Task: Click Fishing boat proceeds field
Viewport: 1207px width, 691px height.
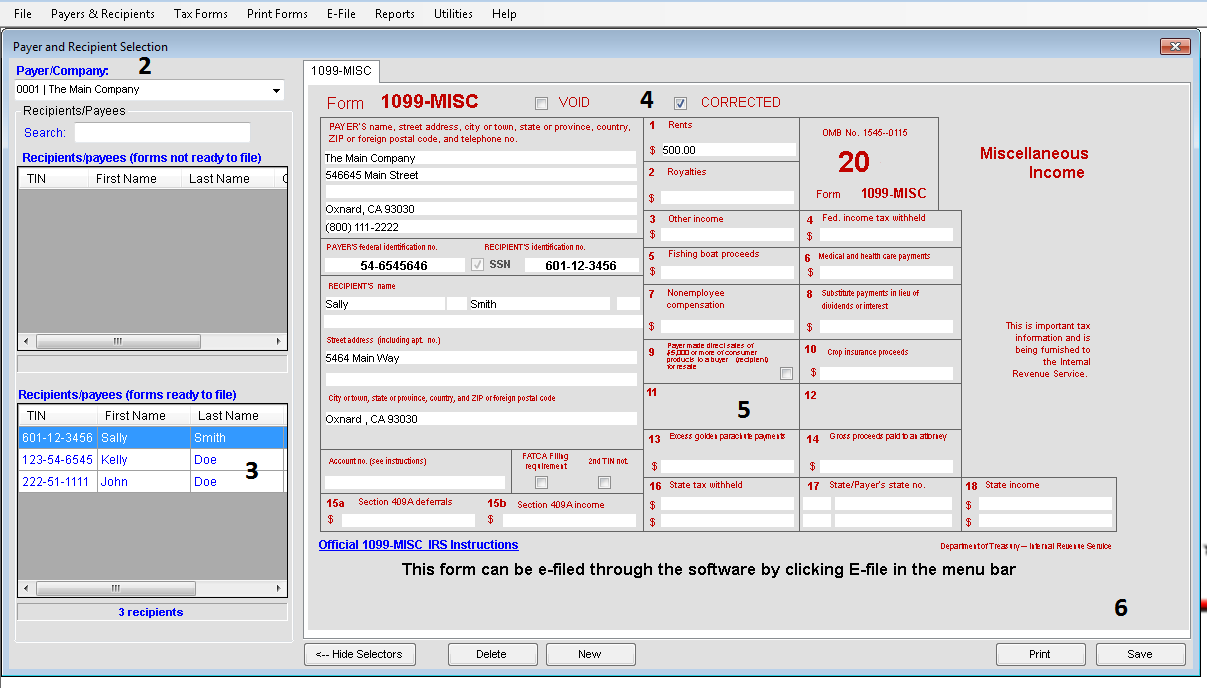Action: pyautogui.click(x=728, y=272)
